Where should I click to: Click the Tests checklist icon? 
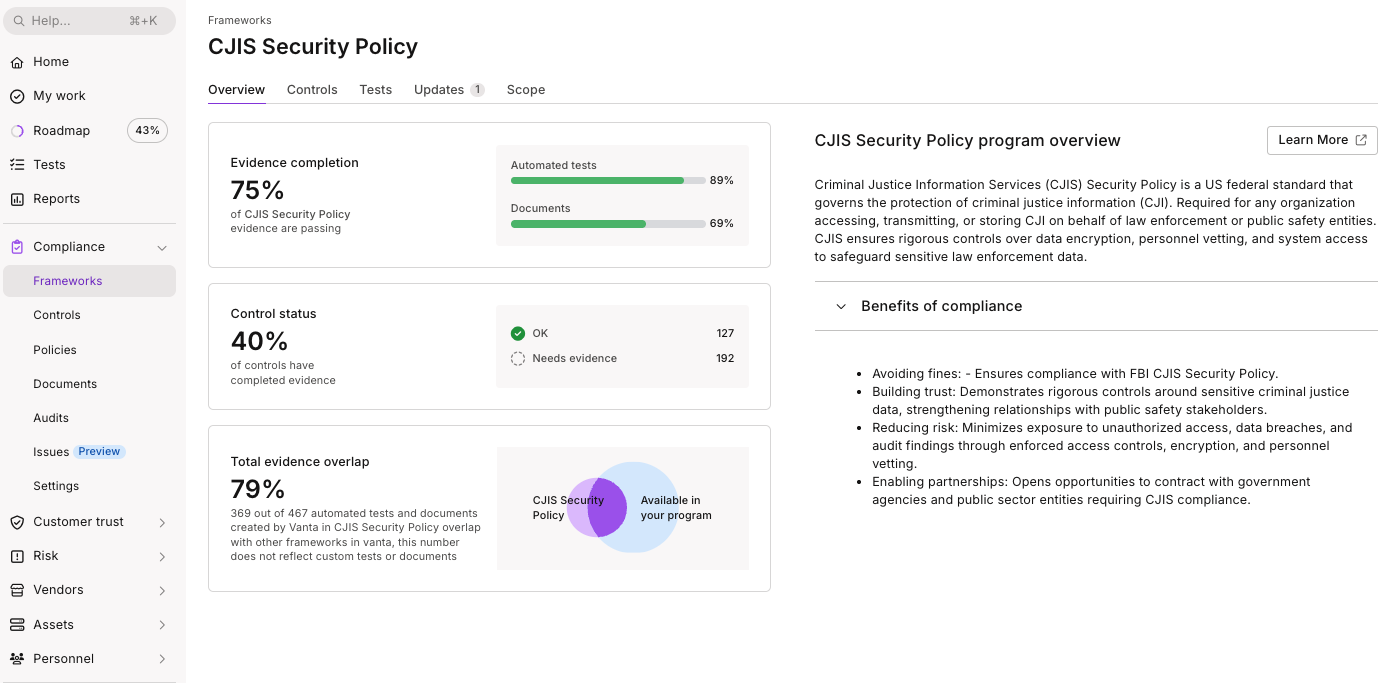(x=17, y=165)
